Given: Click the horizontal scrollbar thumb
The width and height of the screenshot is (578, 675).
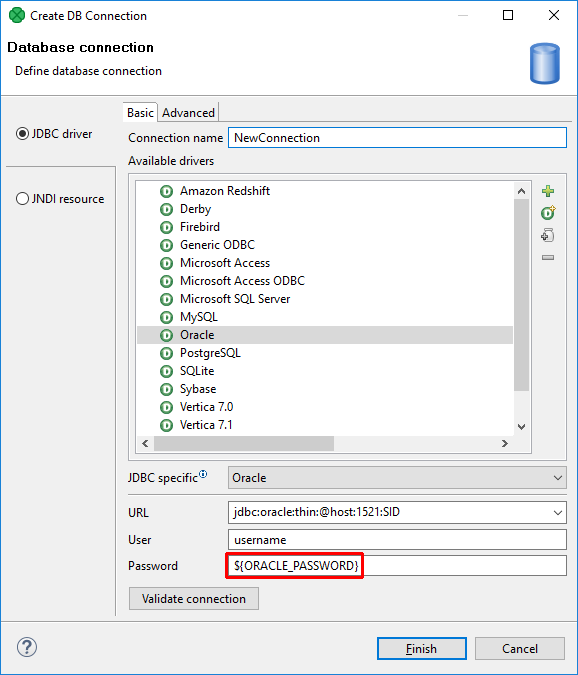Looking at the screenshot, I should click(244, 443).
